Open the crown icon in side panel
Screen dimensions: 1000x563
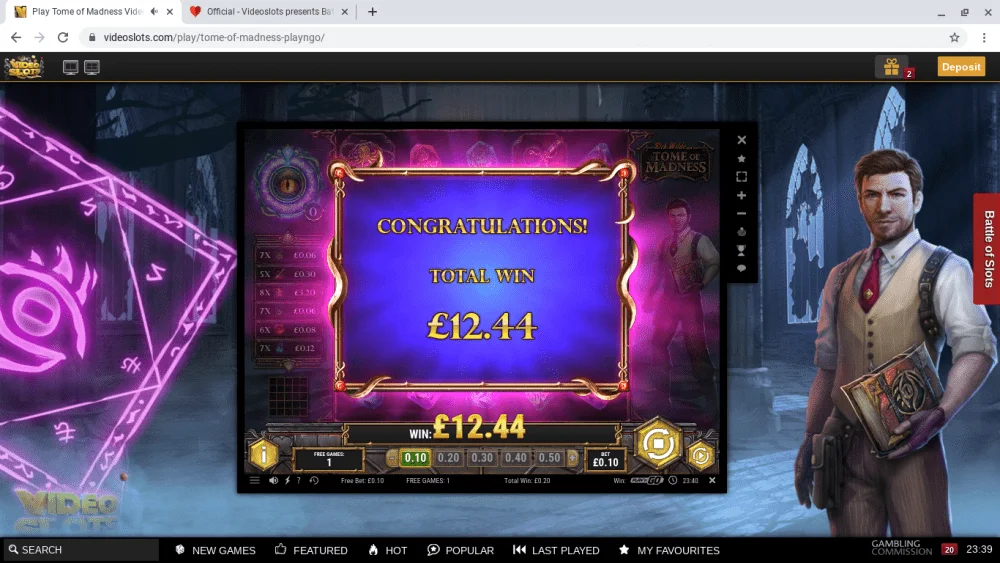741,231
